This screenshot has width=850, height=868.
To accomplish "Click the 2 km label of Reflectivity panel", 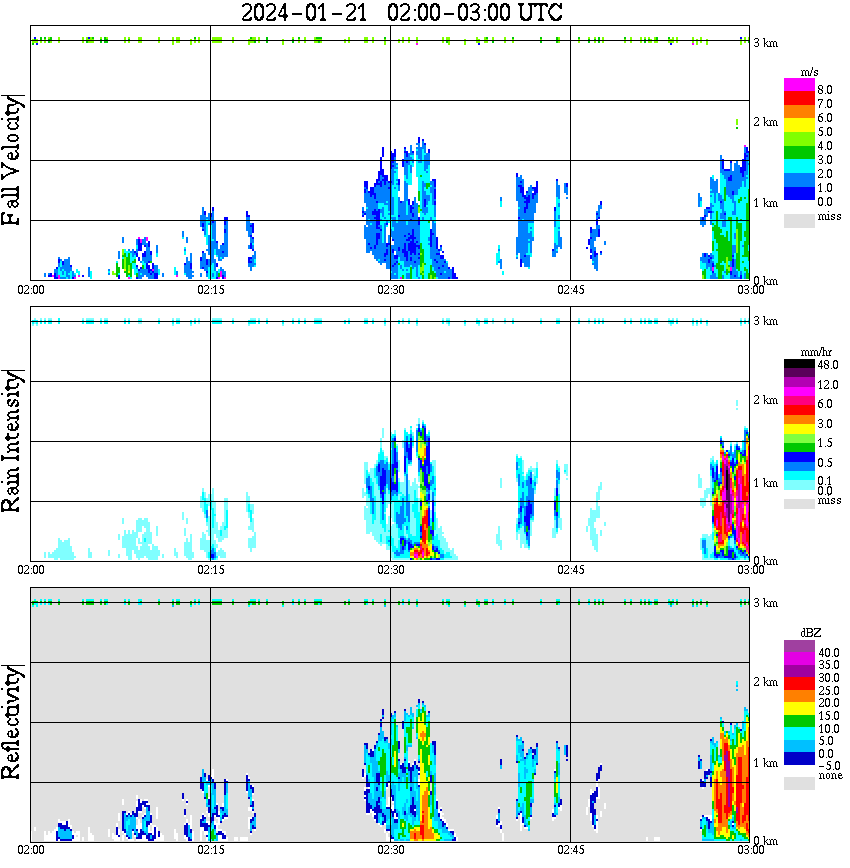I will pos(766,682).
